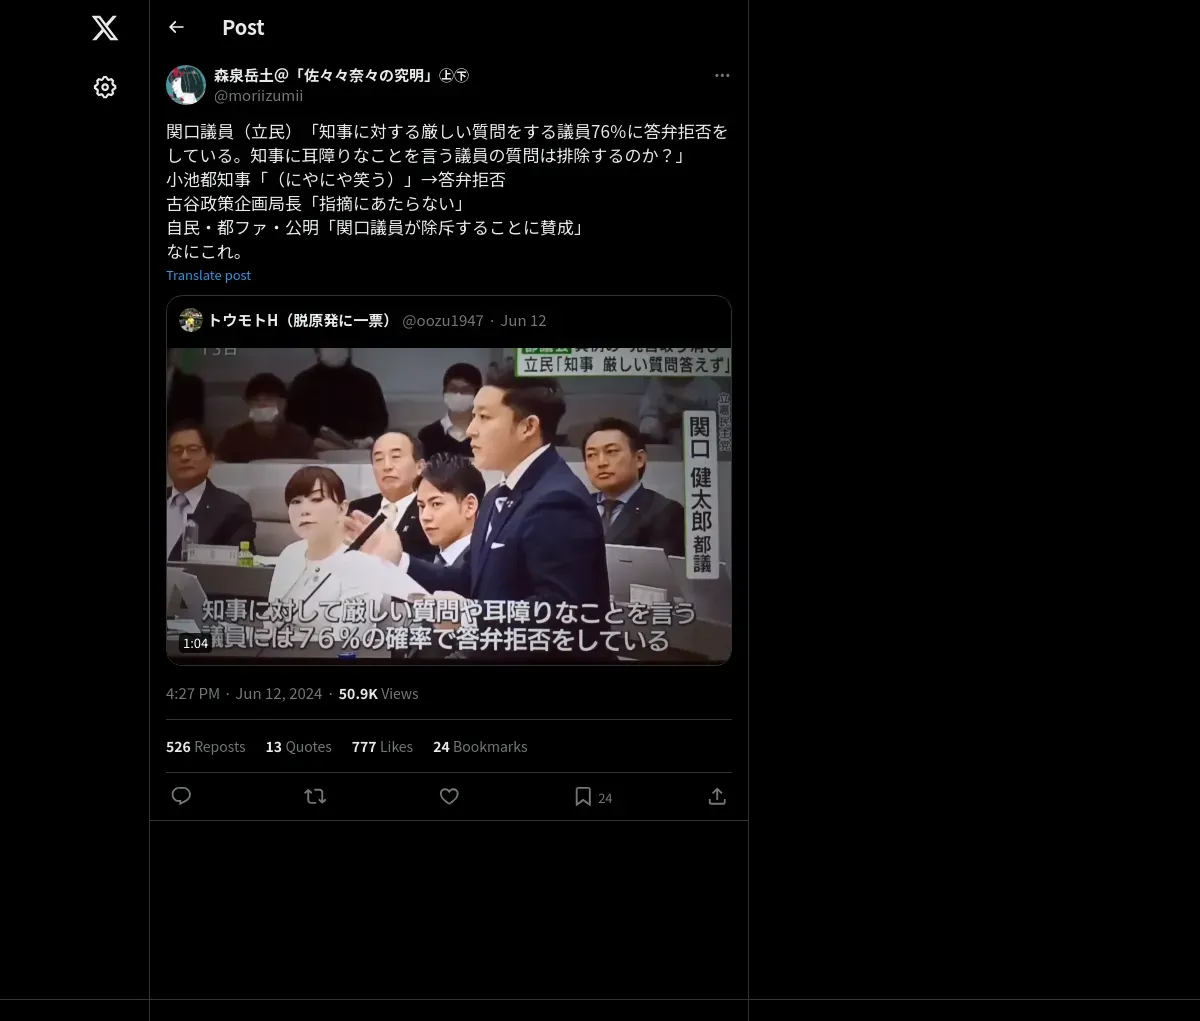Image resolution: width=1200 pixels, height=1021 pixels.
Task: Click the reply speech bubble icon
Action: pos(181,796)
